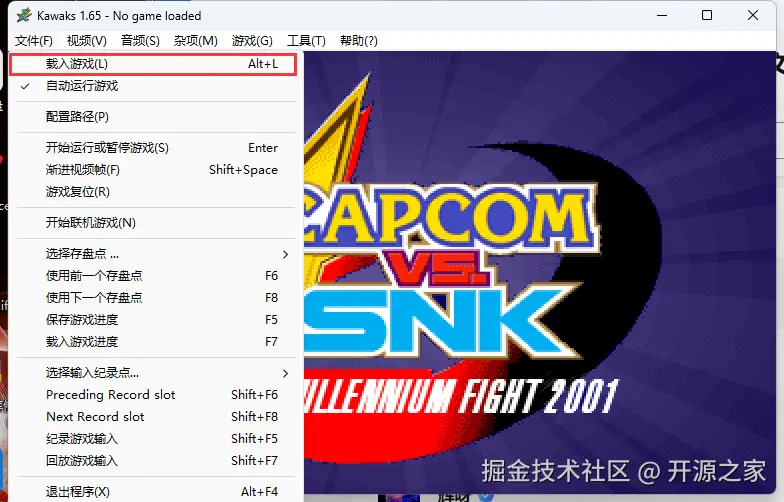Screen dimensions: 784x502
Task: Open the 视频(V) menu
Action: 86,40
